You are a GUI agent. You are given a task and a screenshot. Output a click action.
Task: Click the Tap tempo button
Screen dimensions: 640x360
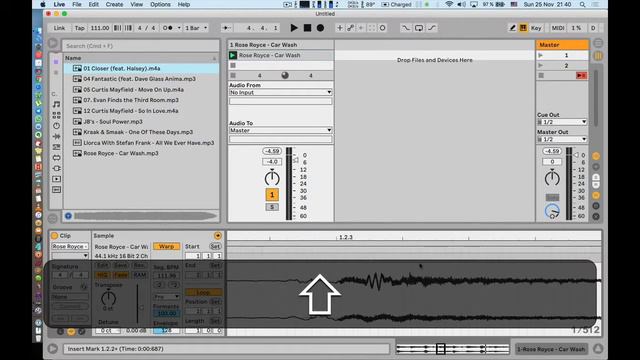coord(79,28)
